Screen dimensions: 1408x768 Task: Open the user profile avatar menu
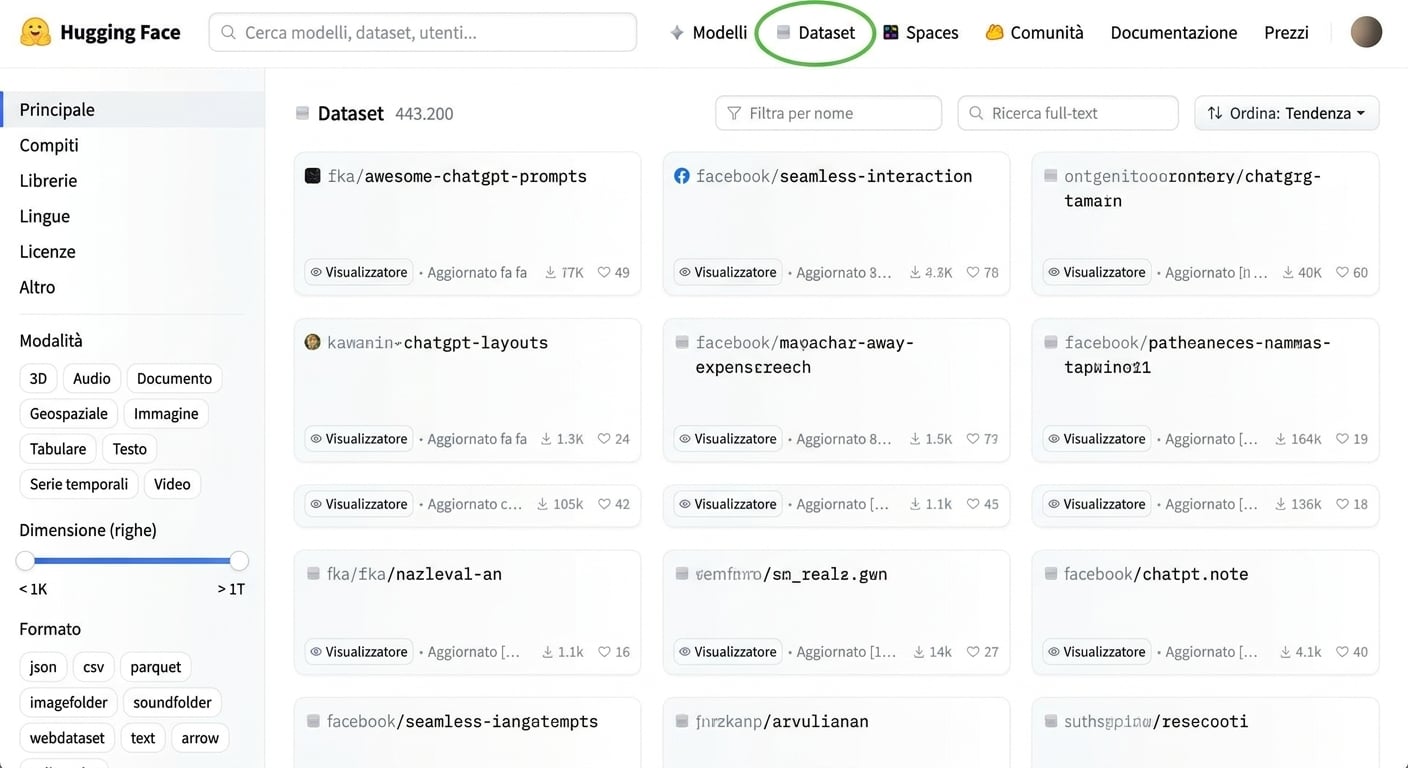pyautogui.click(x=1366, y=32)
